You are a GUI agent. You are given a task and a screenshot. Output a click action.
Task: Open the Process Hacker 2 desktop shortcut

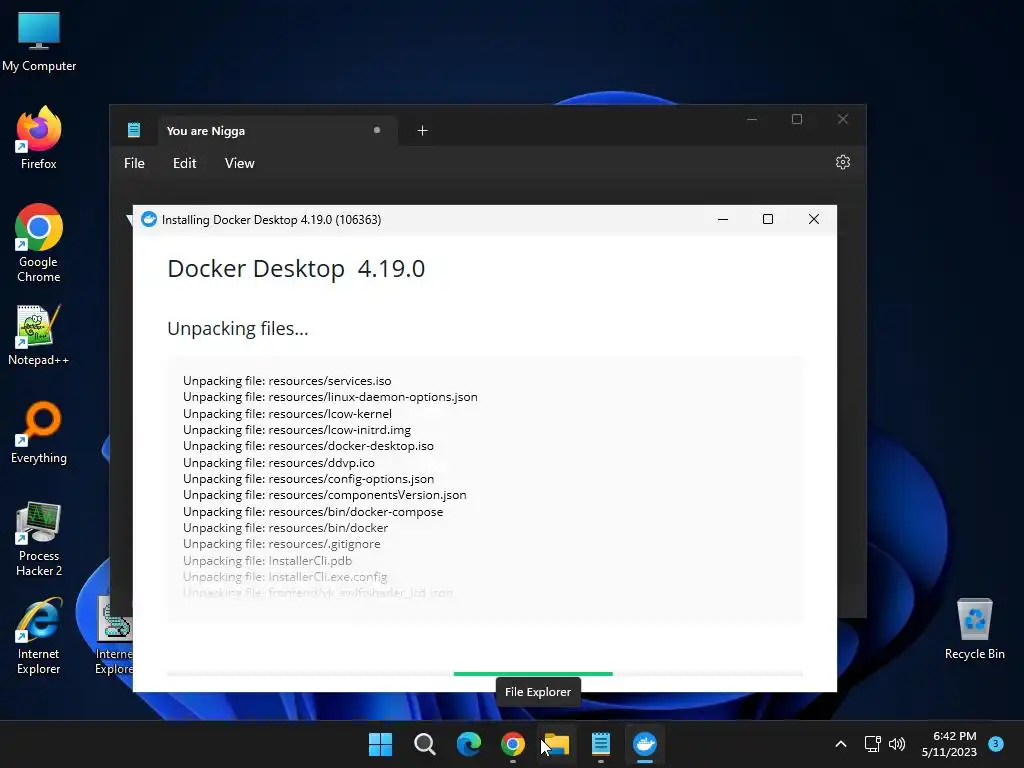[39, 539]
